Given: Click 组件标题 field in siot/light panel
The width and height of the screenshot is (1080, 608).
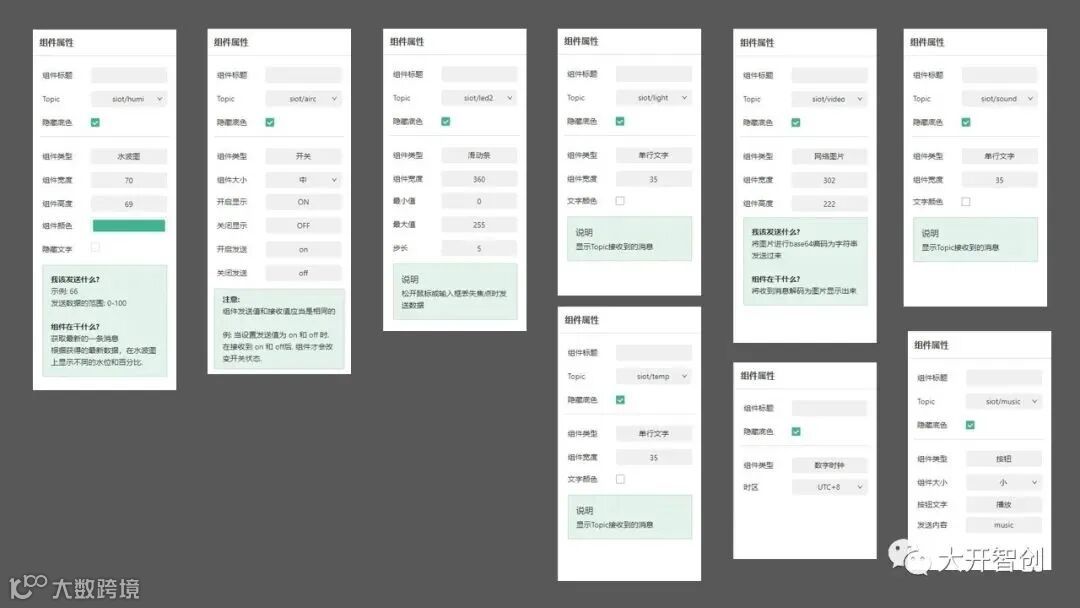Looking at the screenshot, I should click(654, 74).
